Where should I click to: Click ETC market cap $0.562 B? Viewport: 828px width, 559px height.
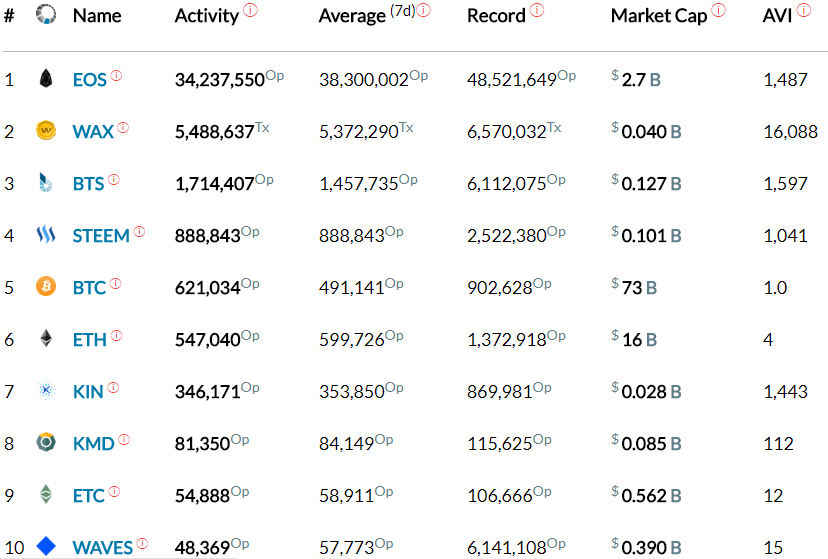click(646, 495)
